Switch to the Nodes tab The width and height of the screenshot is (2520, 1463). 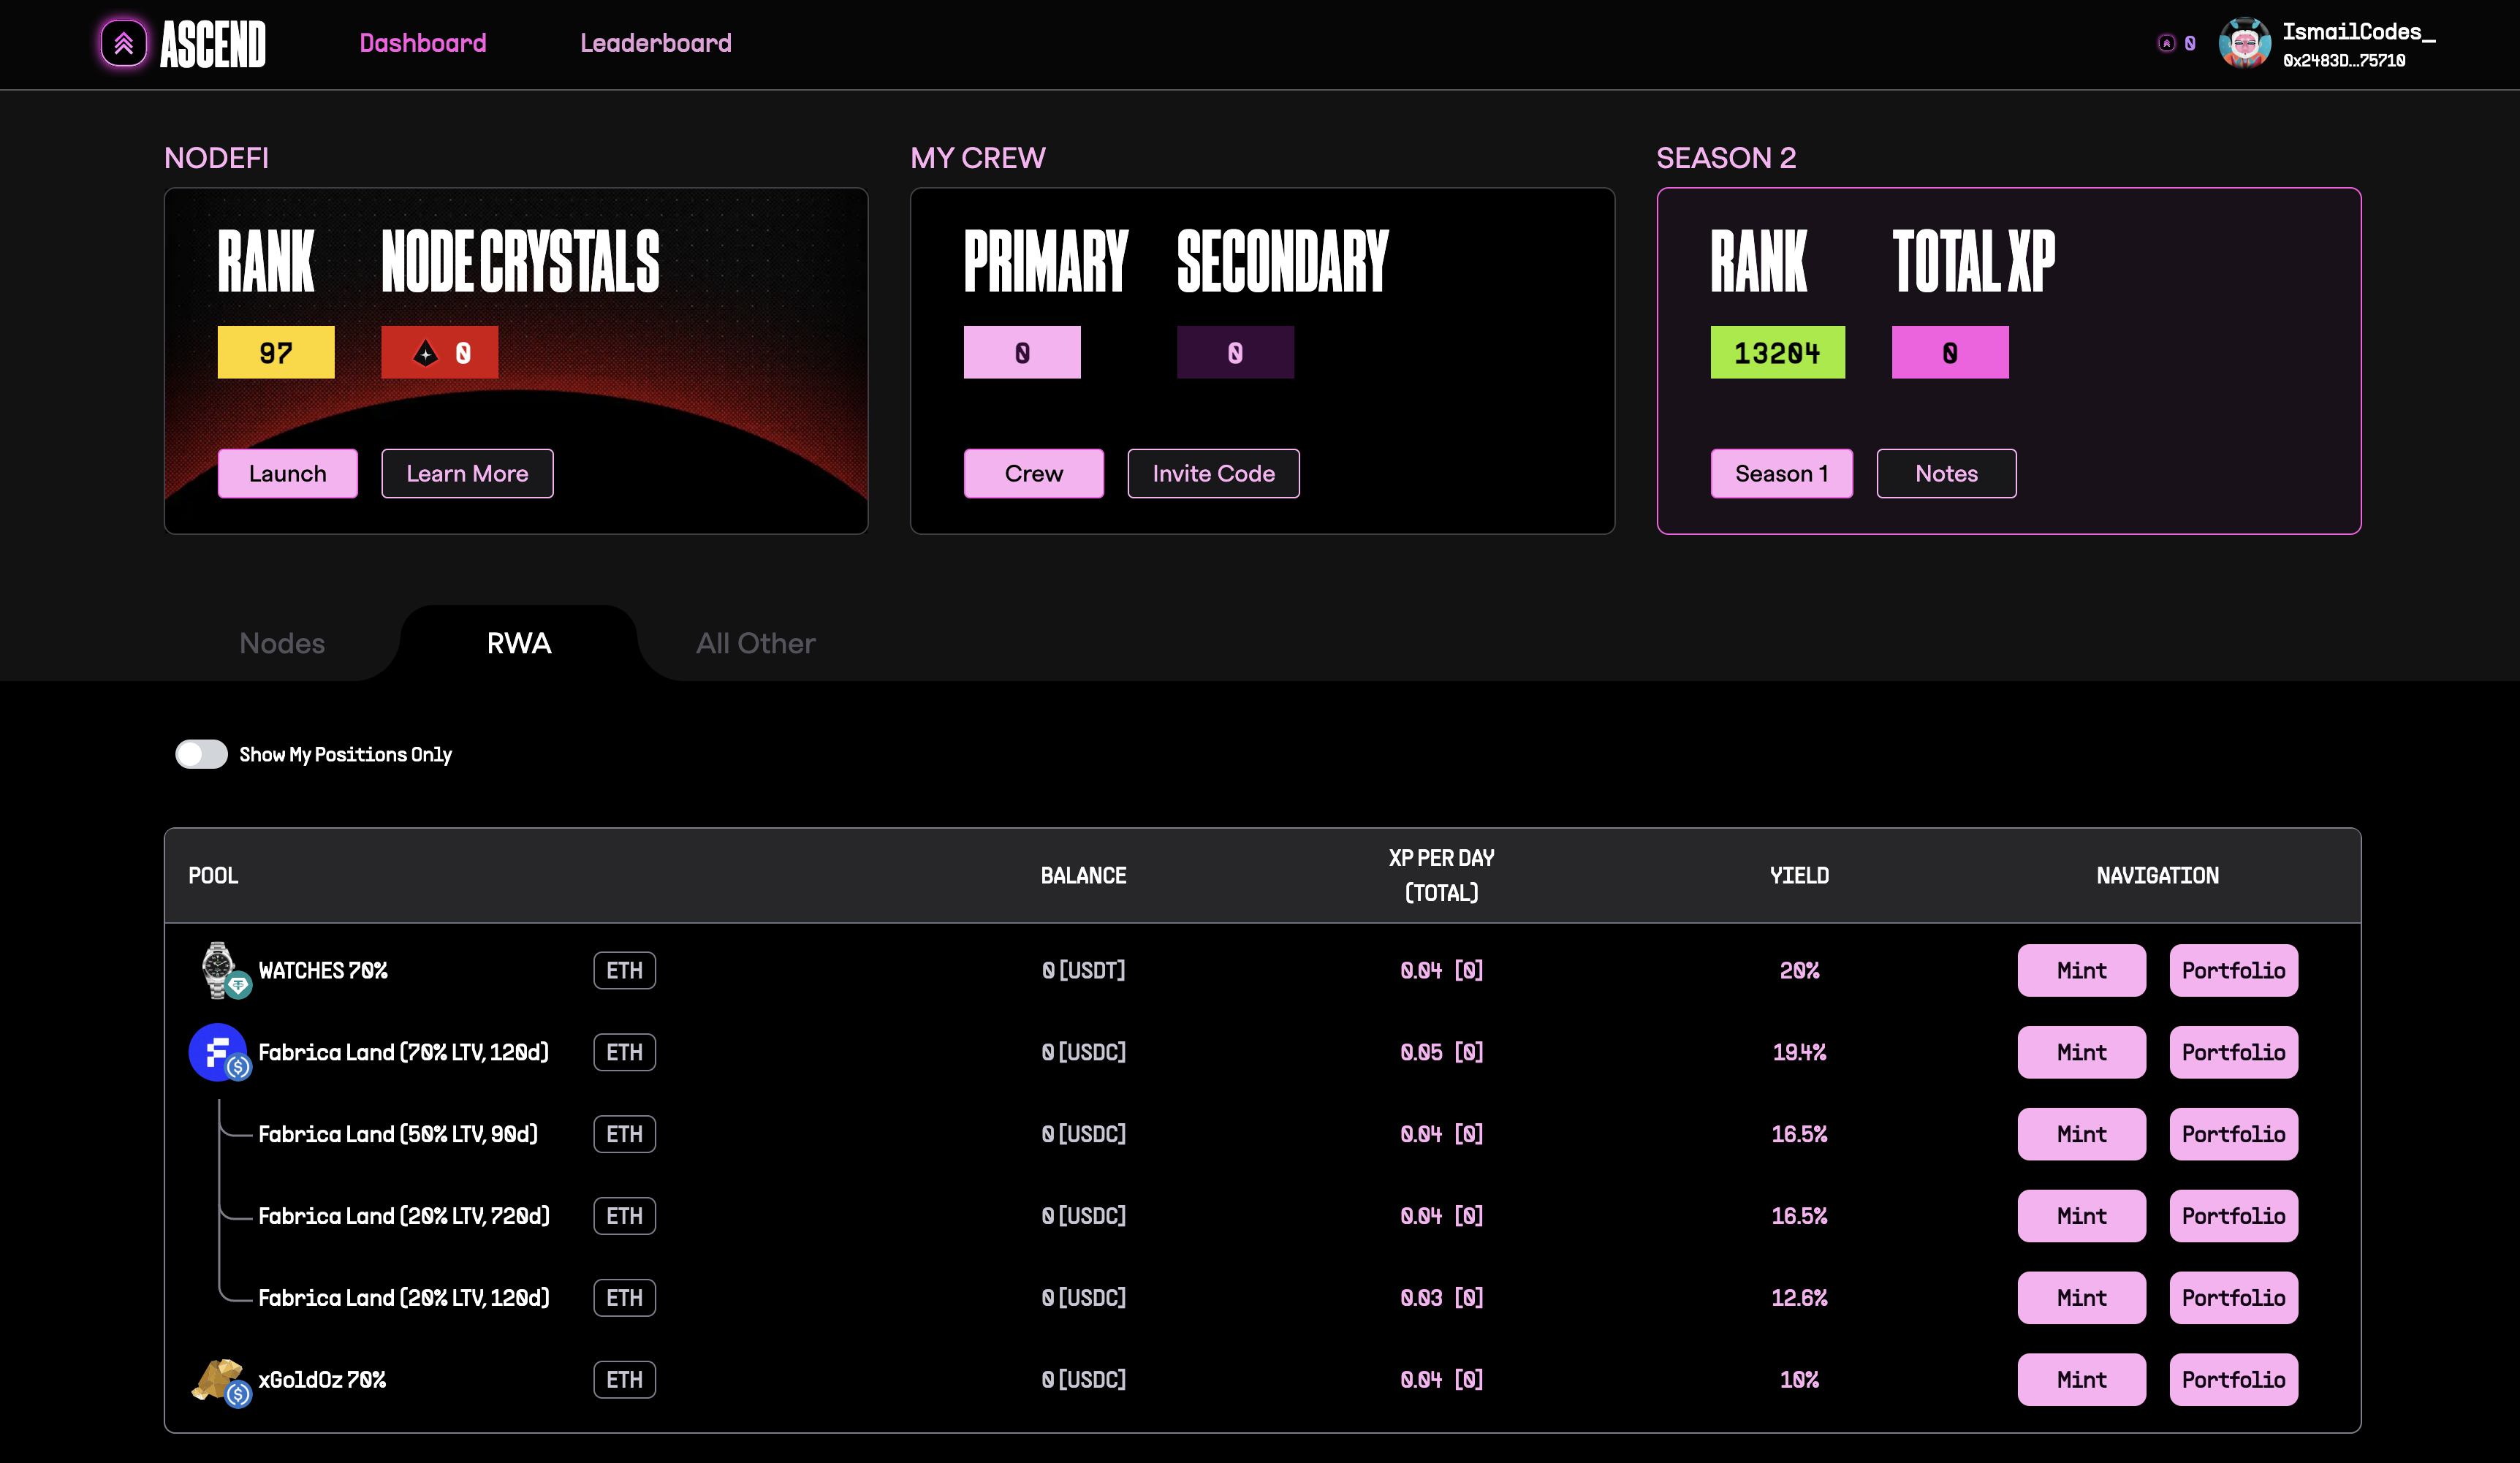(x=282, y=643)
